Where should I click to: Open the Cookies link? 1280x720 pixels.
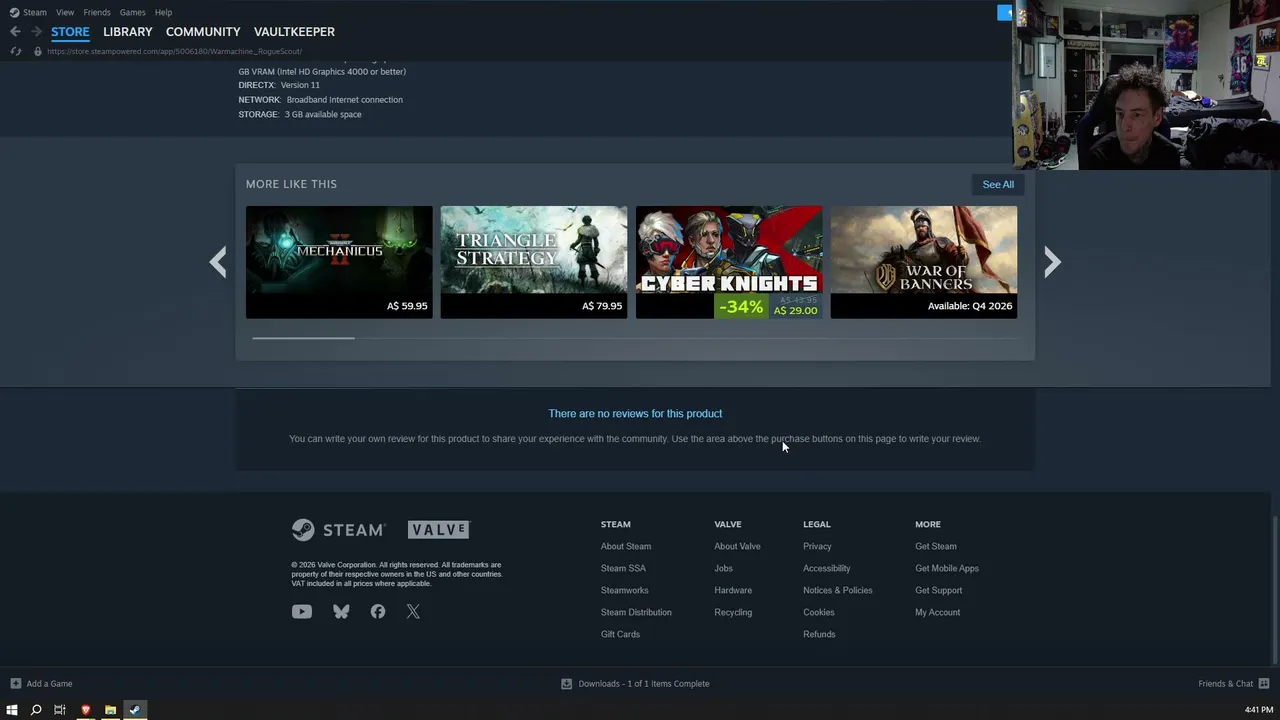pos(818,612)
